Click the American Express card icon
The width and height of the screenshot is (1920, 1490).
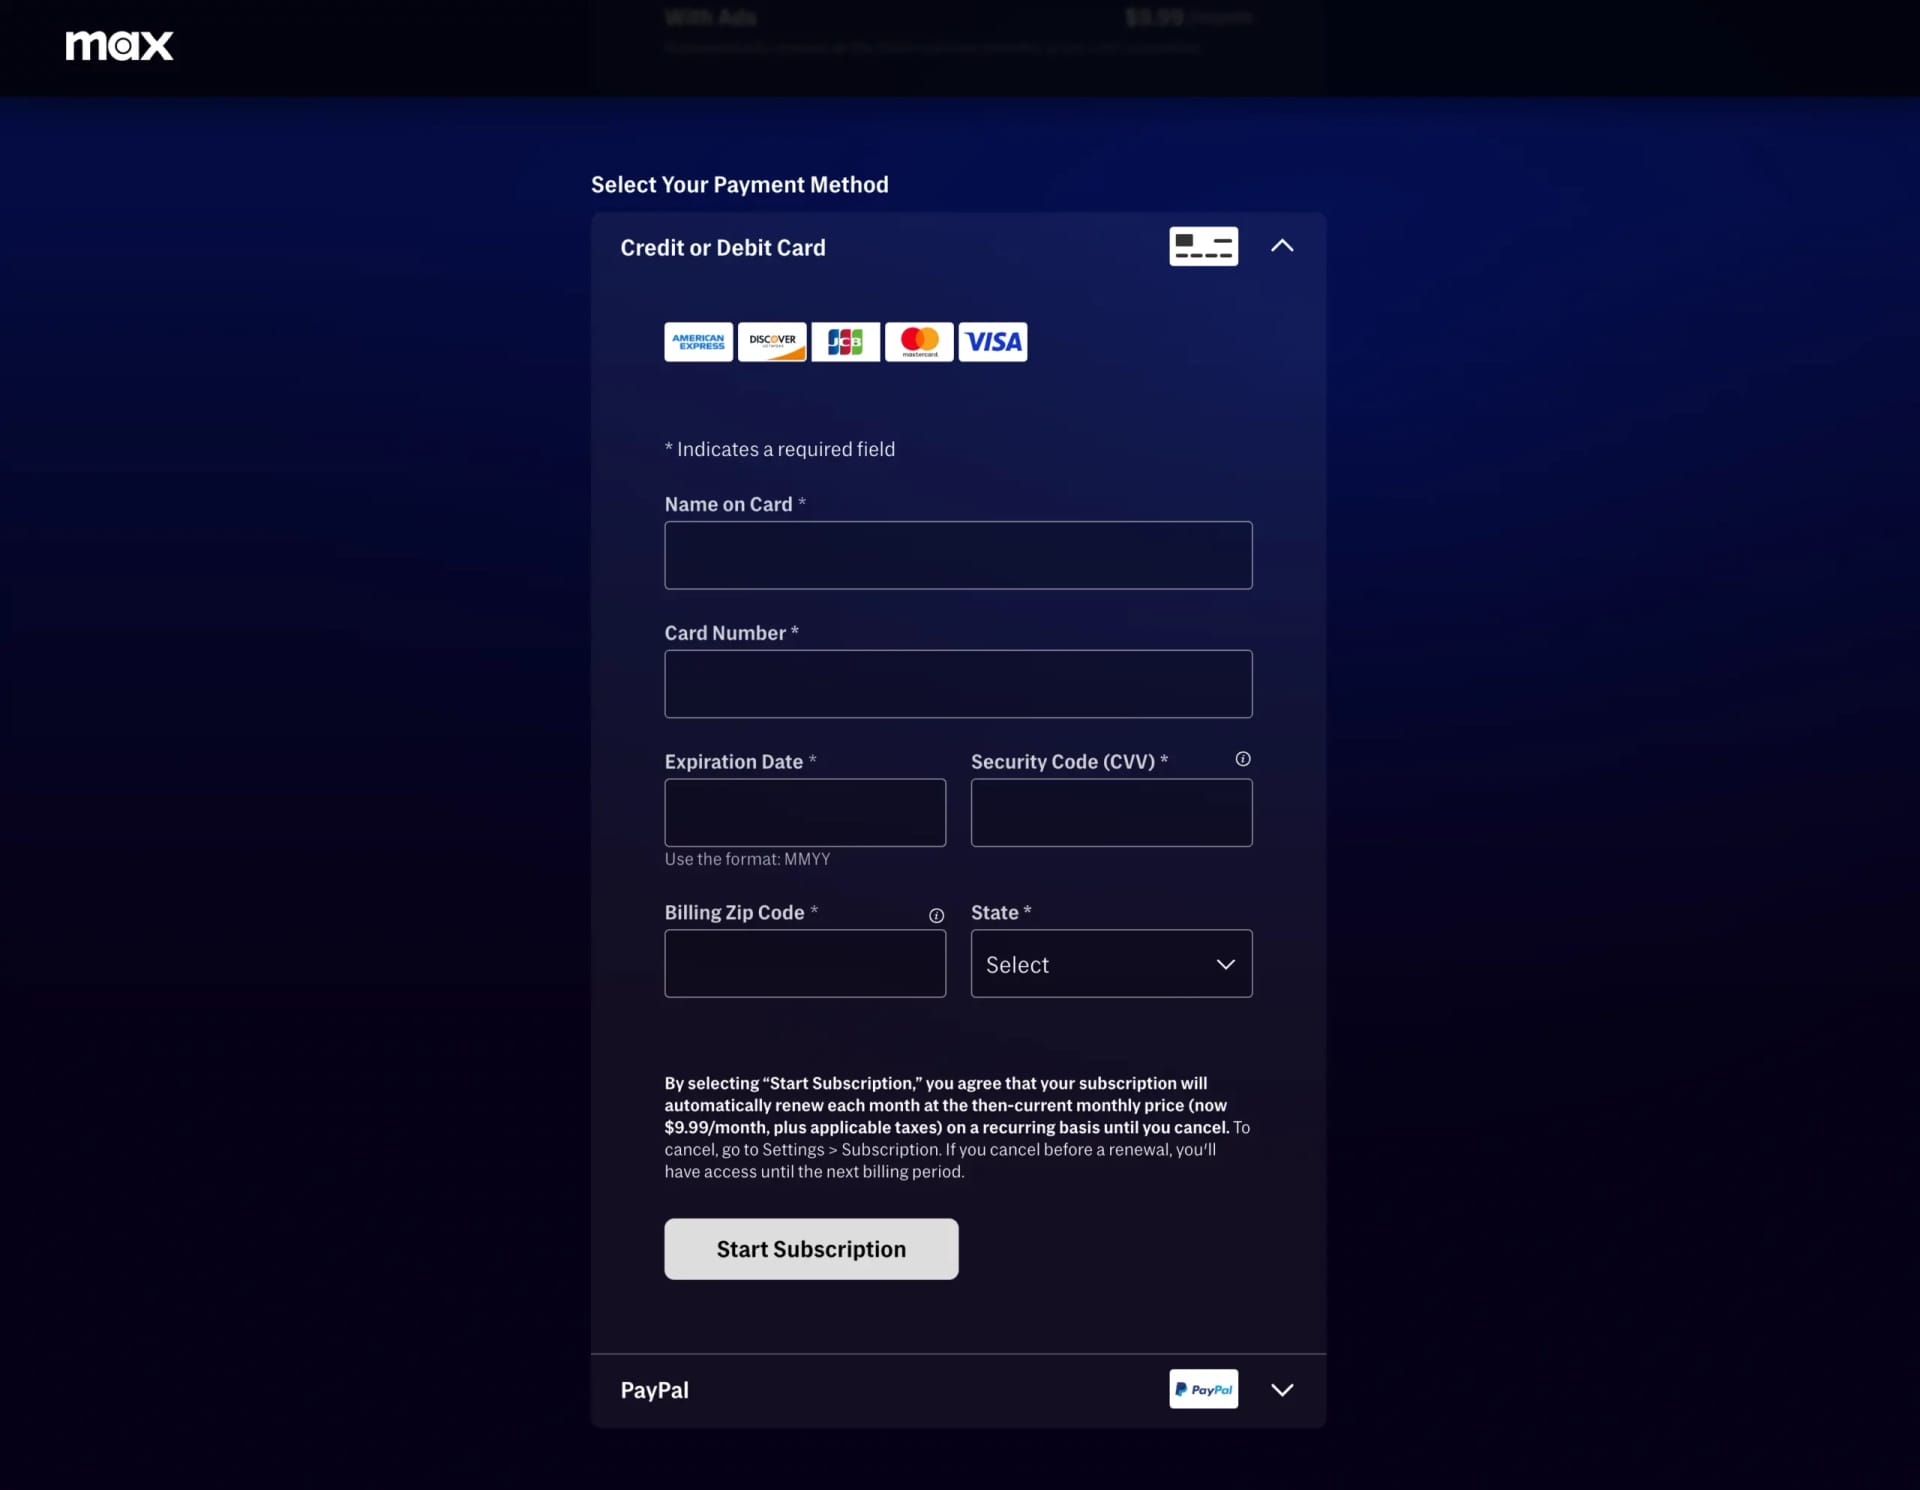tap(697, 341)
